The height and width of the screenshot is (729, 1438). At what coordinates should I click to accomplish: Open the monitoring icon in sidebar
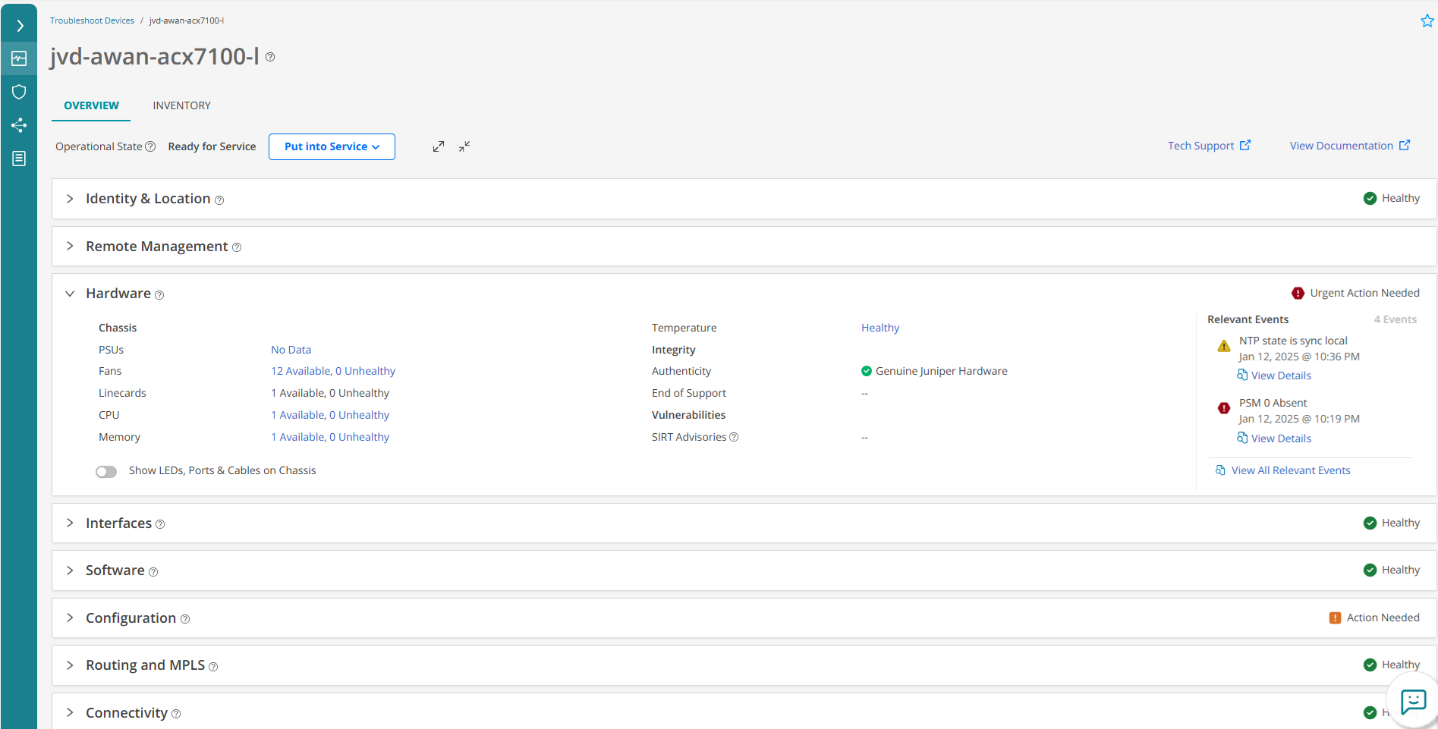(x=19, y=58)
